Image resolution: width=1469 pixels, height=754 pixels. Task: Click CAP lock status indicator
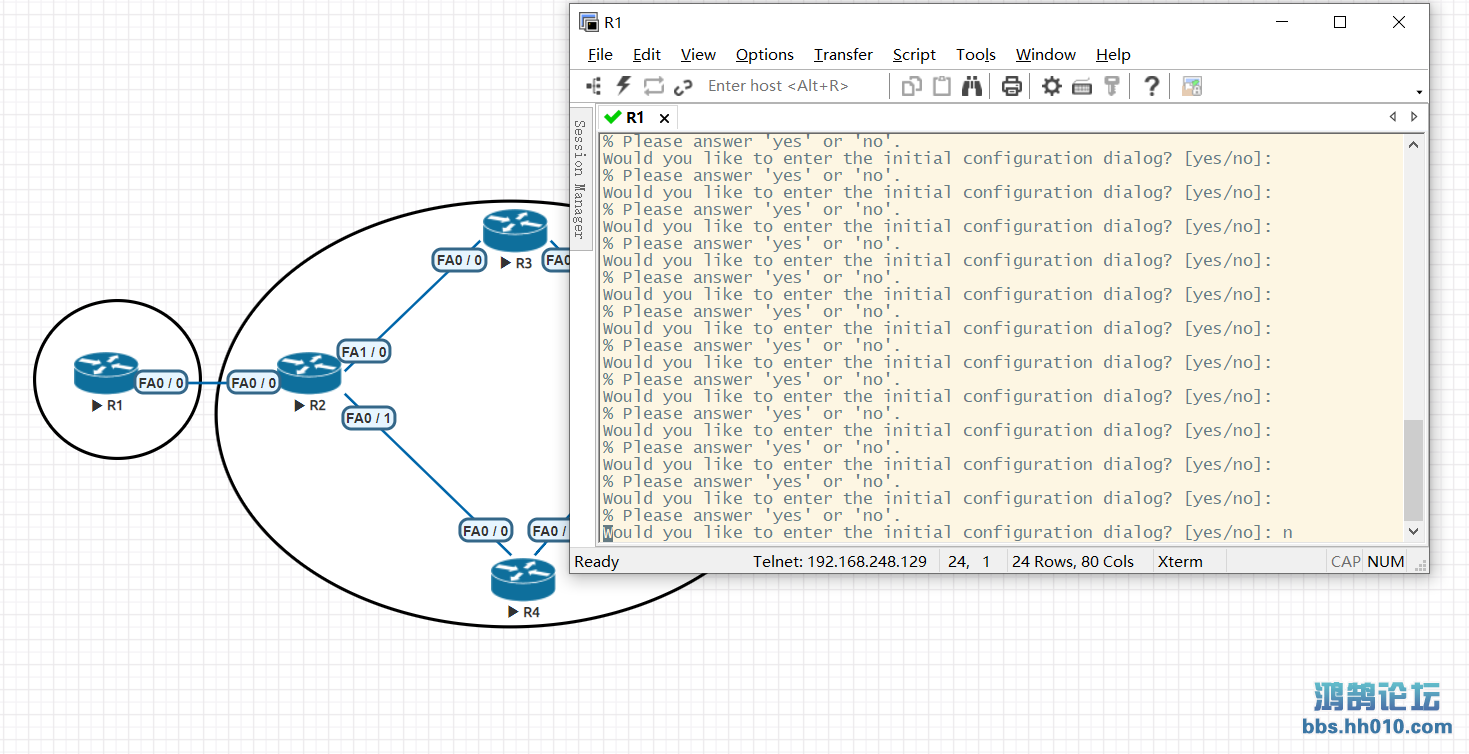[1346, 562]
